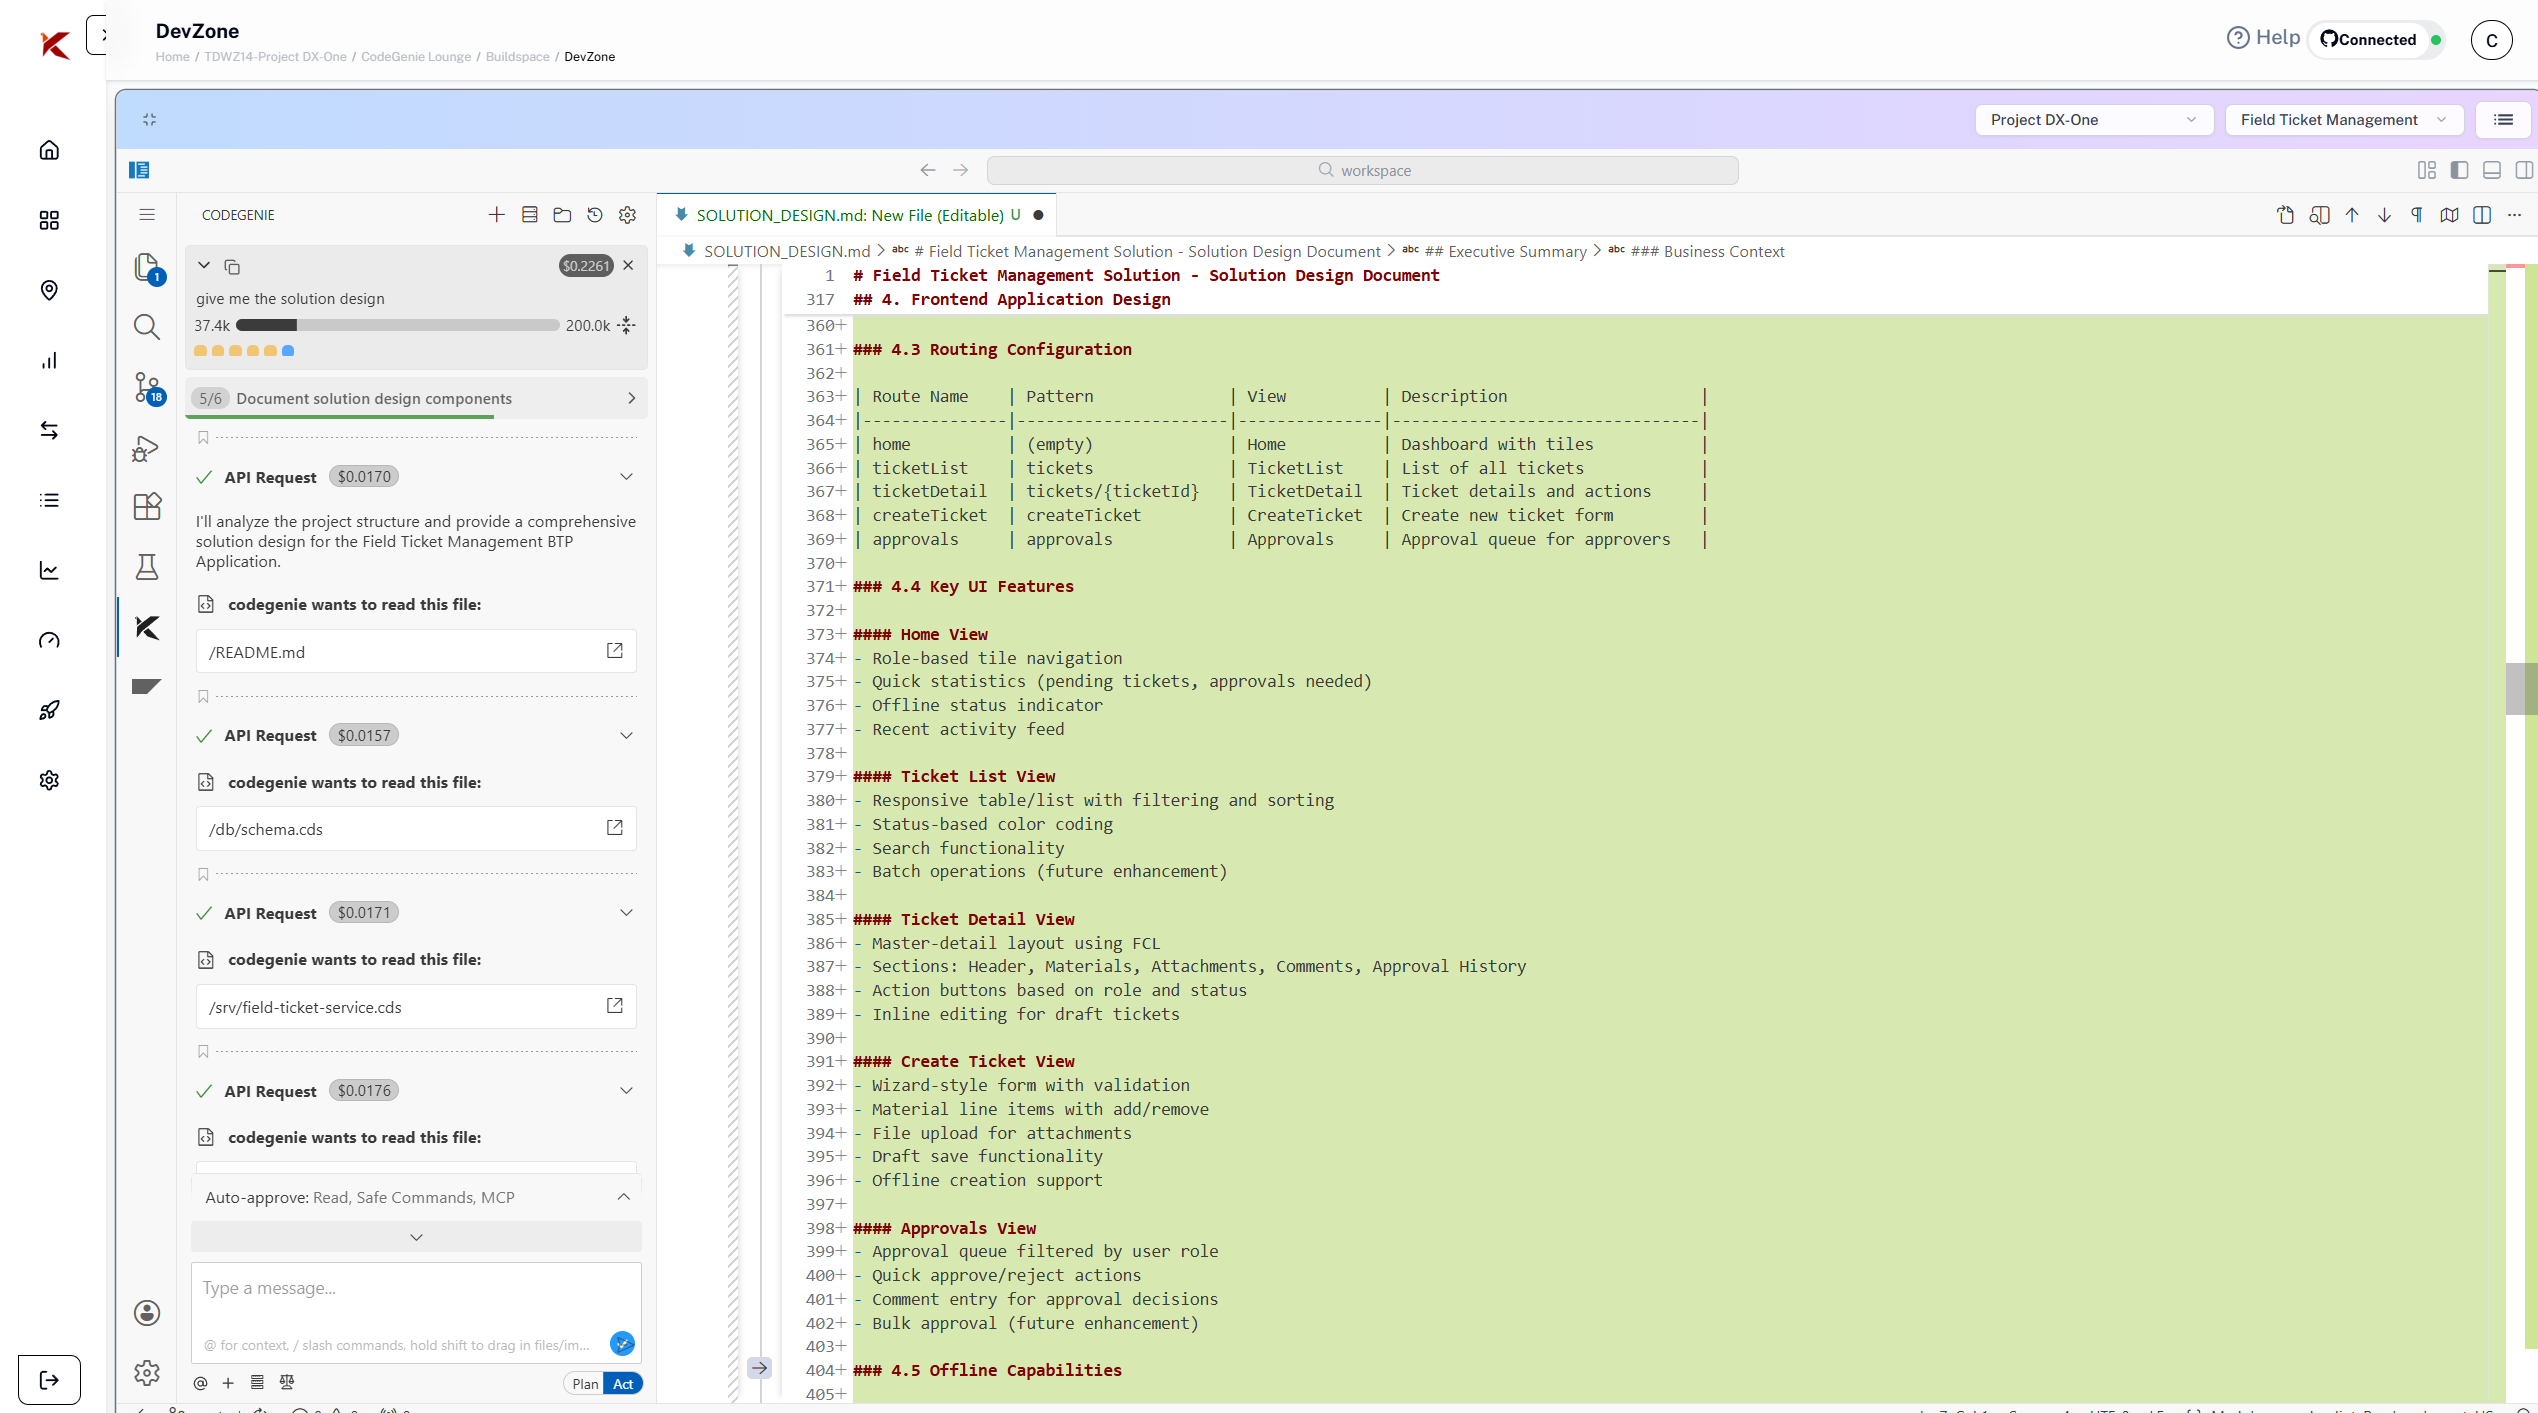Viewport: 2538px width, 1413px height.
Task: Open the CodeGenie settings gear
Action: pyautogui.click(x=628, y=215)
